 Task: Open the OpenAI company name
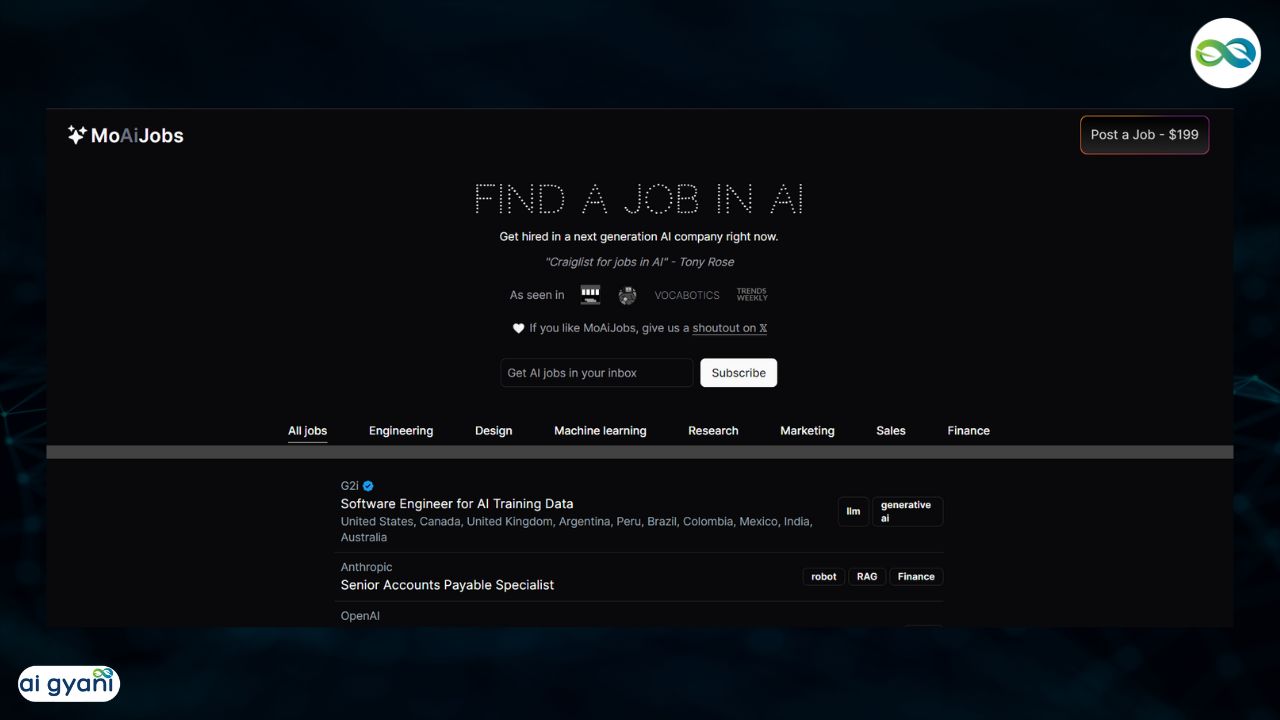pyautogui.click(x=360, y=616)
